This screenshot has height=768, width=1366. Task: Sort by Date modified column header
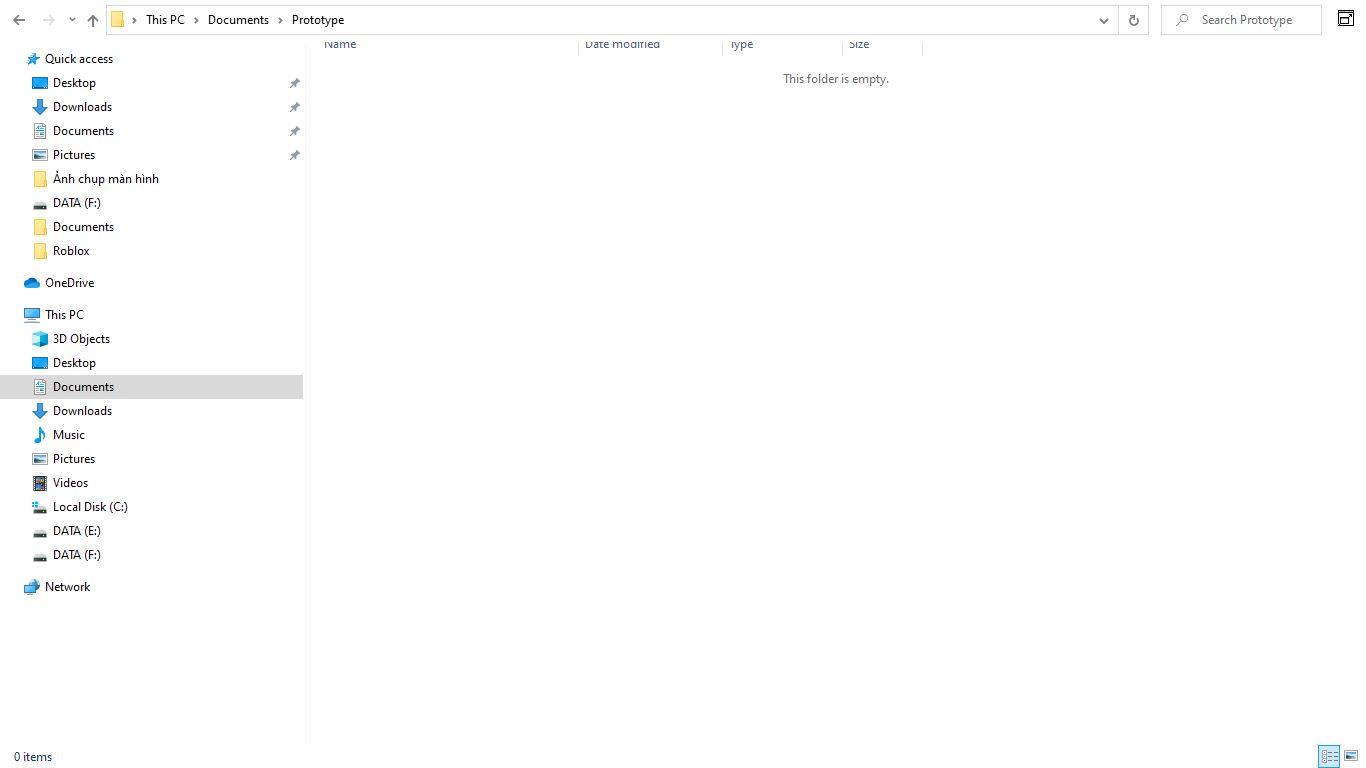point(622,44)
